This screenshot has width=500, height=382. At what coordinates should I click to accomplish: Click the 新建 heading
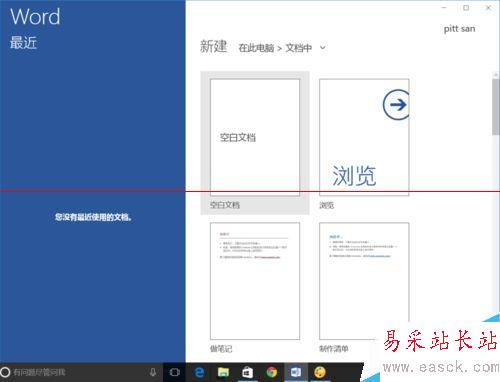(213, 46)
